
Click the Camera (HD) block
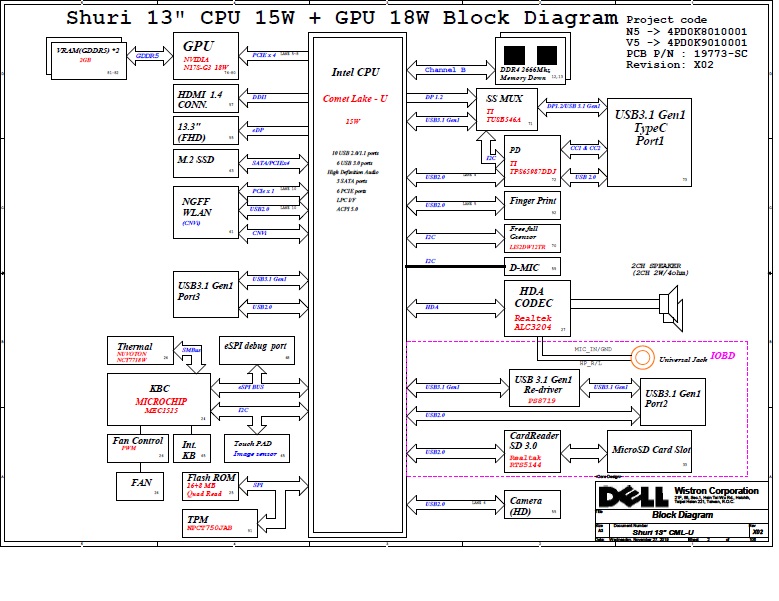click(533, 505)
